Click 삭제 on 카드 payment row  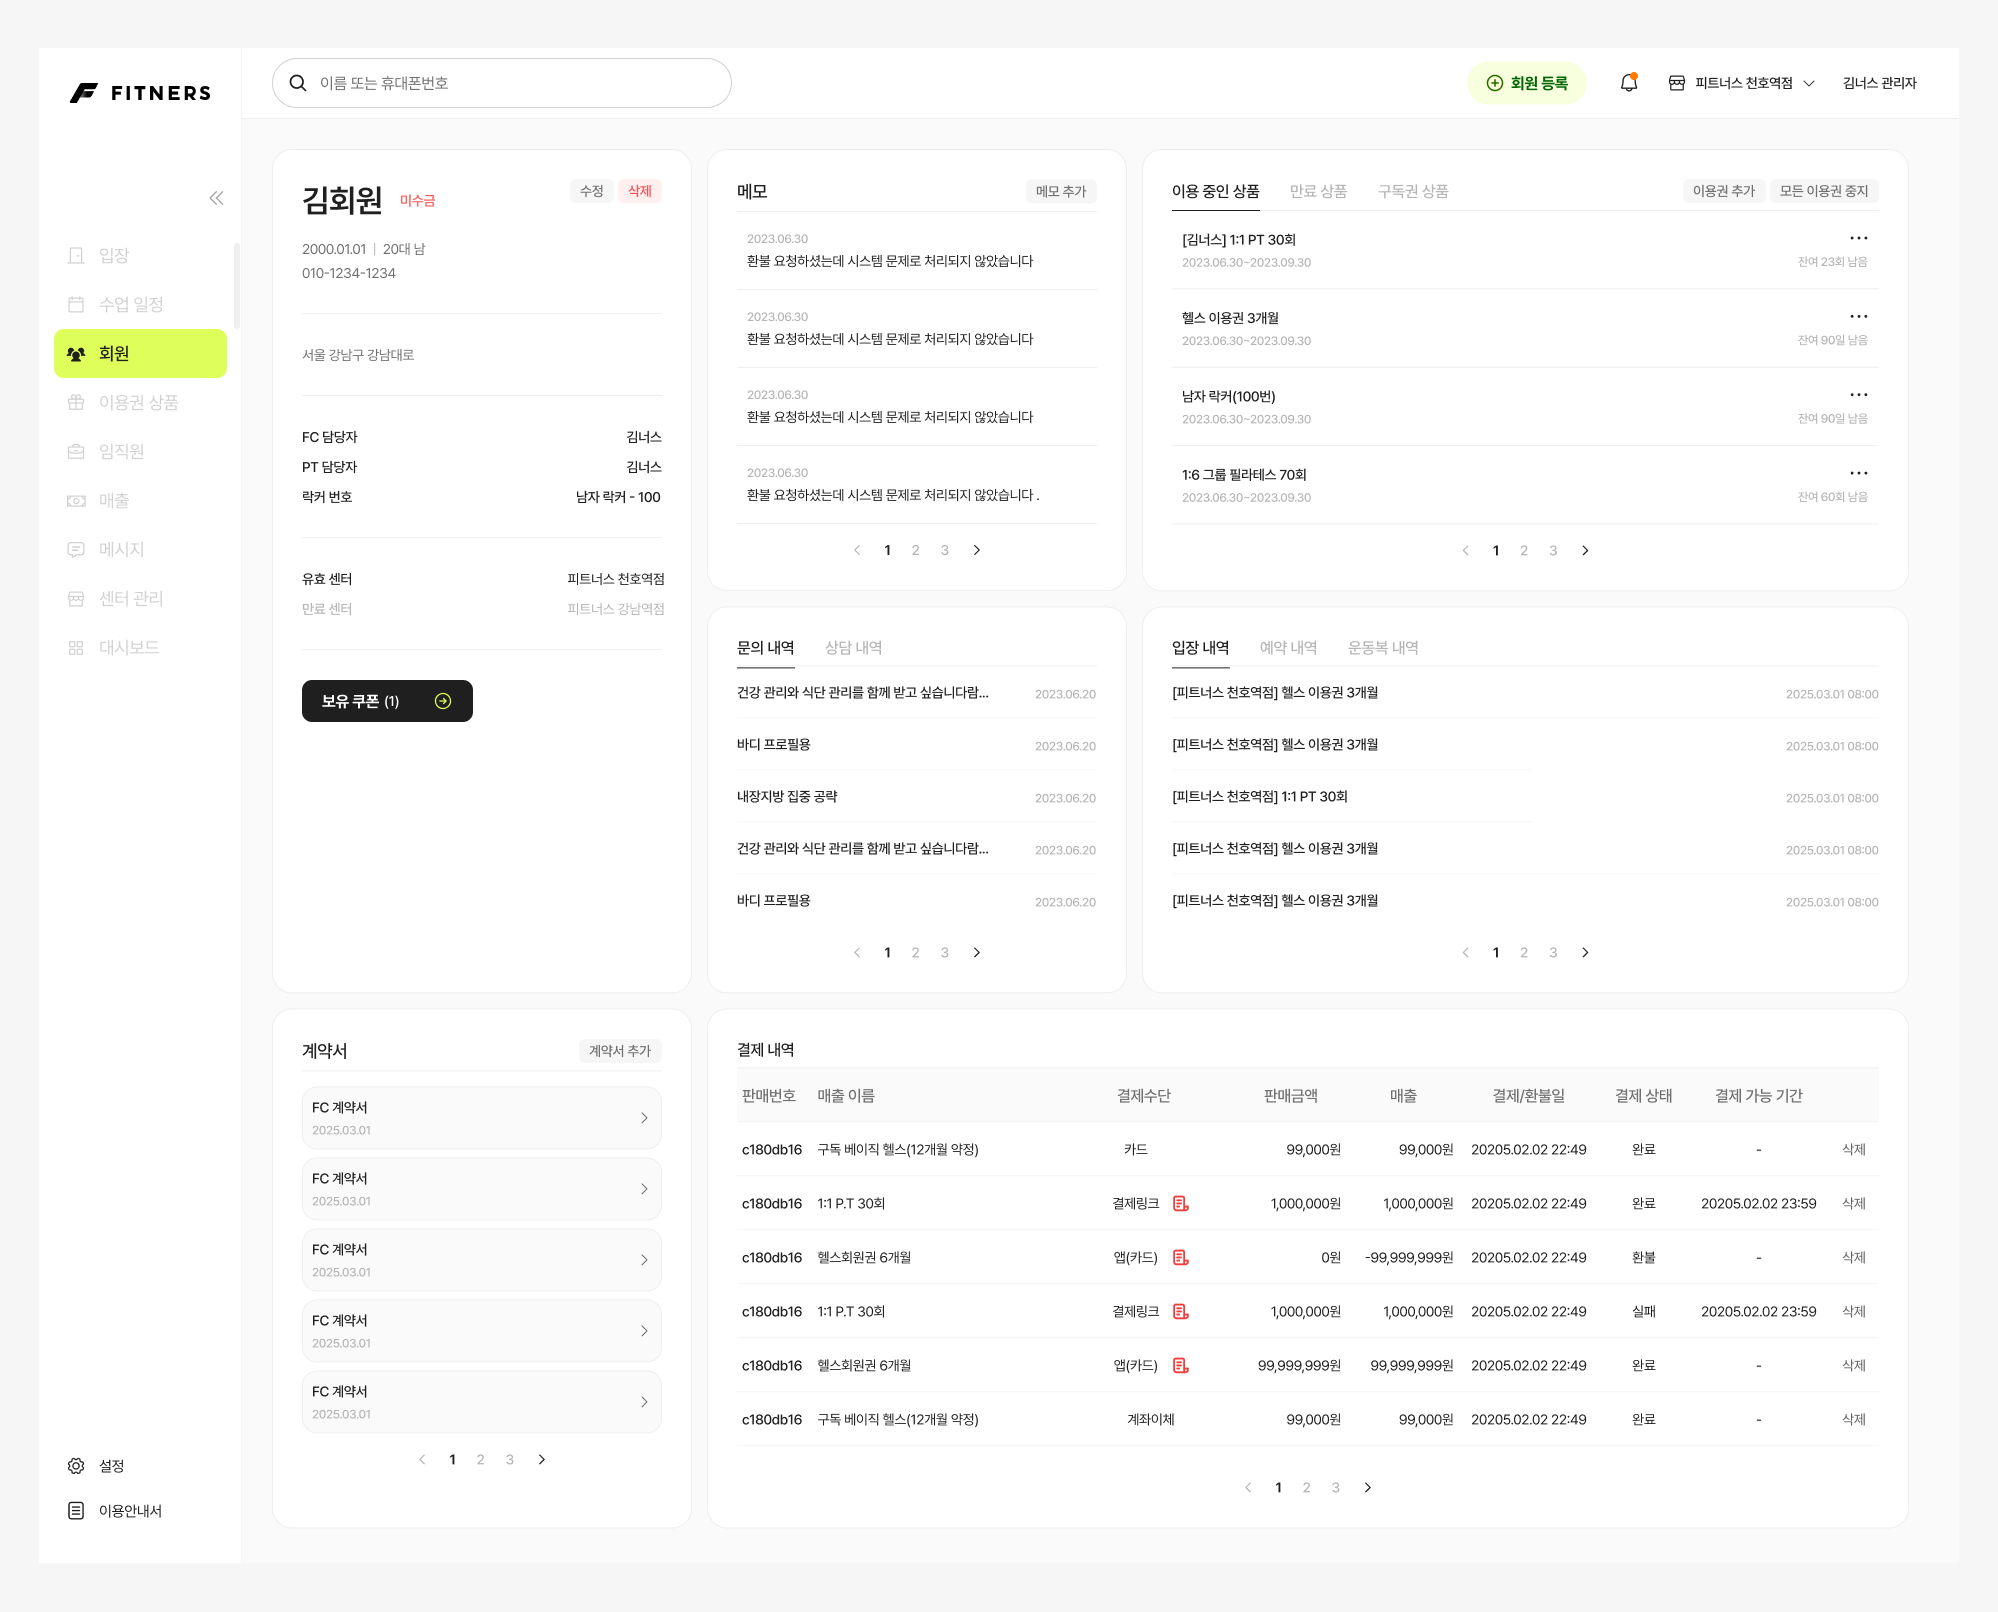click(x=1854, y=1149)
